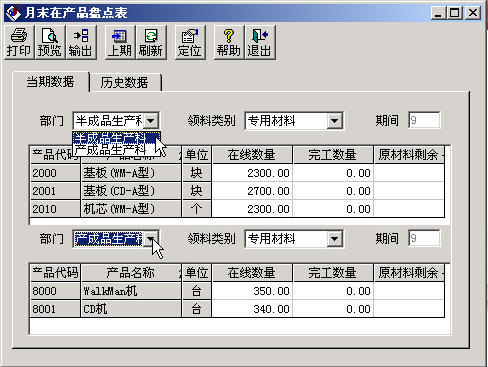Click 完工数量 0.00 in row 8000
The image size is (488, 367).
(x=332, y=291)
